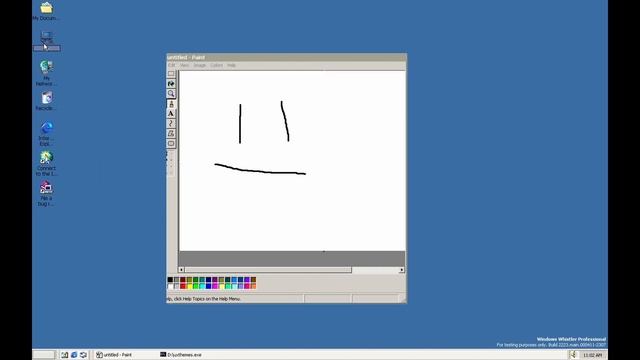The height and width of the screenshot is (360, 640).
Task: Select the My Network Places desktop icon
Action: pos(46,73)
